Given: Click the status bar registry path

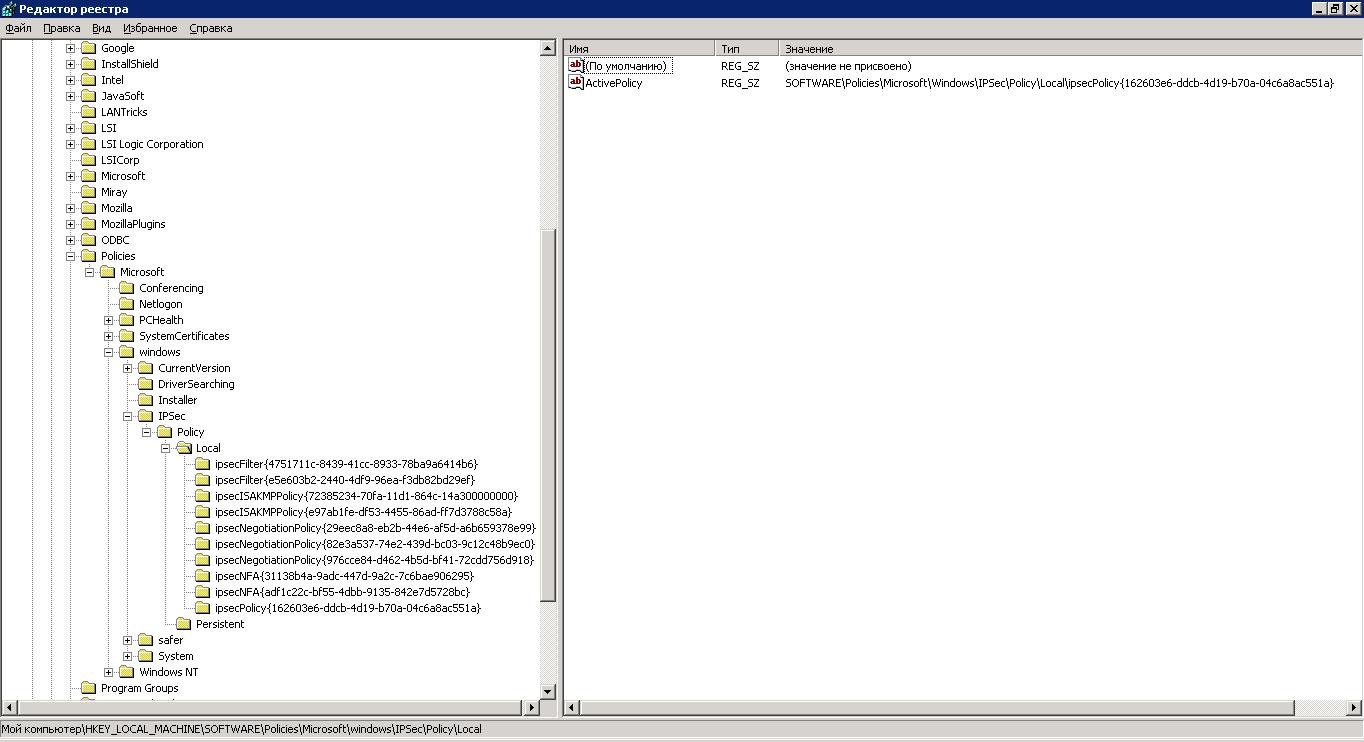Looking at the screenshot, I should click(242, 729).
